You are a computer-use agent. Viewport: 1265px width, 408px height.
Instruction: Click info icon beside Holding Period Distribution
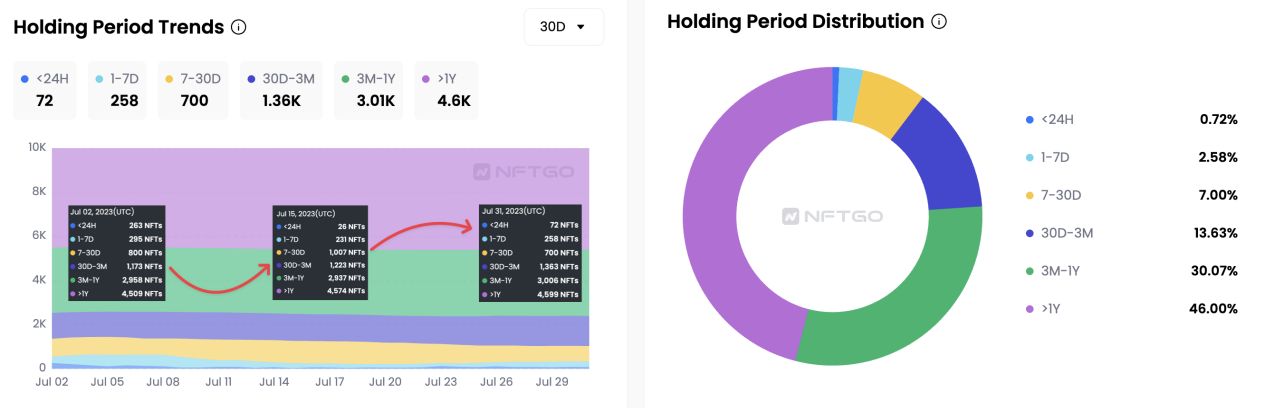tap(938, 21)
